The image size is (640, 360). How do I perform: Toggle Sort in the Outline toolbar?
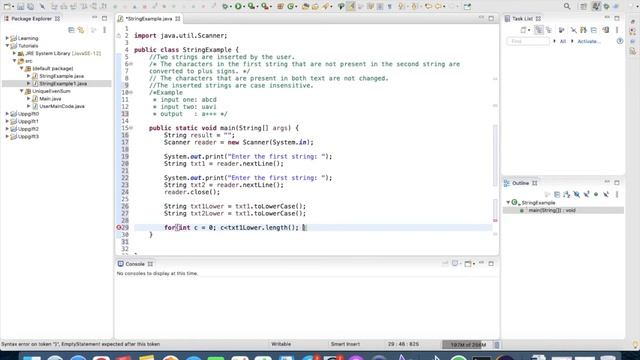click(567, 195)
